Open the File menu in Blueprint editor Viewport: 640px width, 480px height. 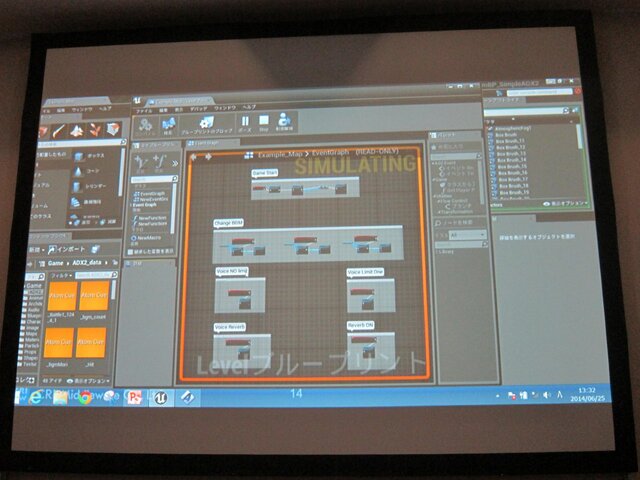coord(144,111)
